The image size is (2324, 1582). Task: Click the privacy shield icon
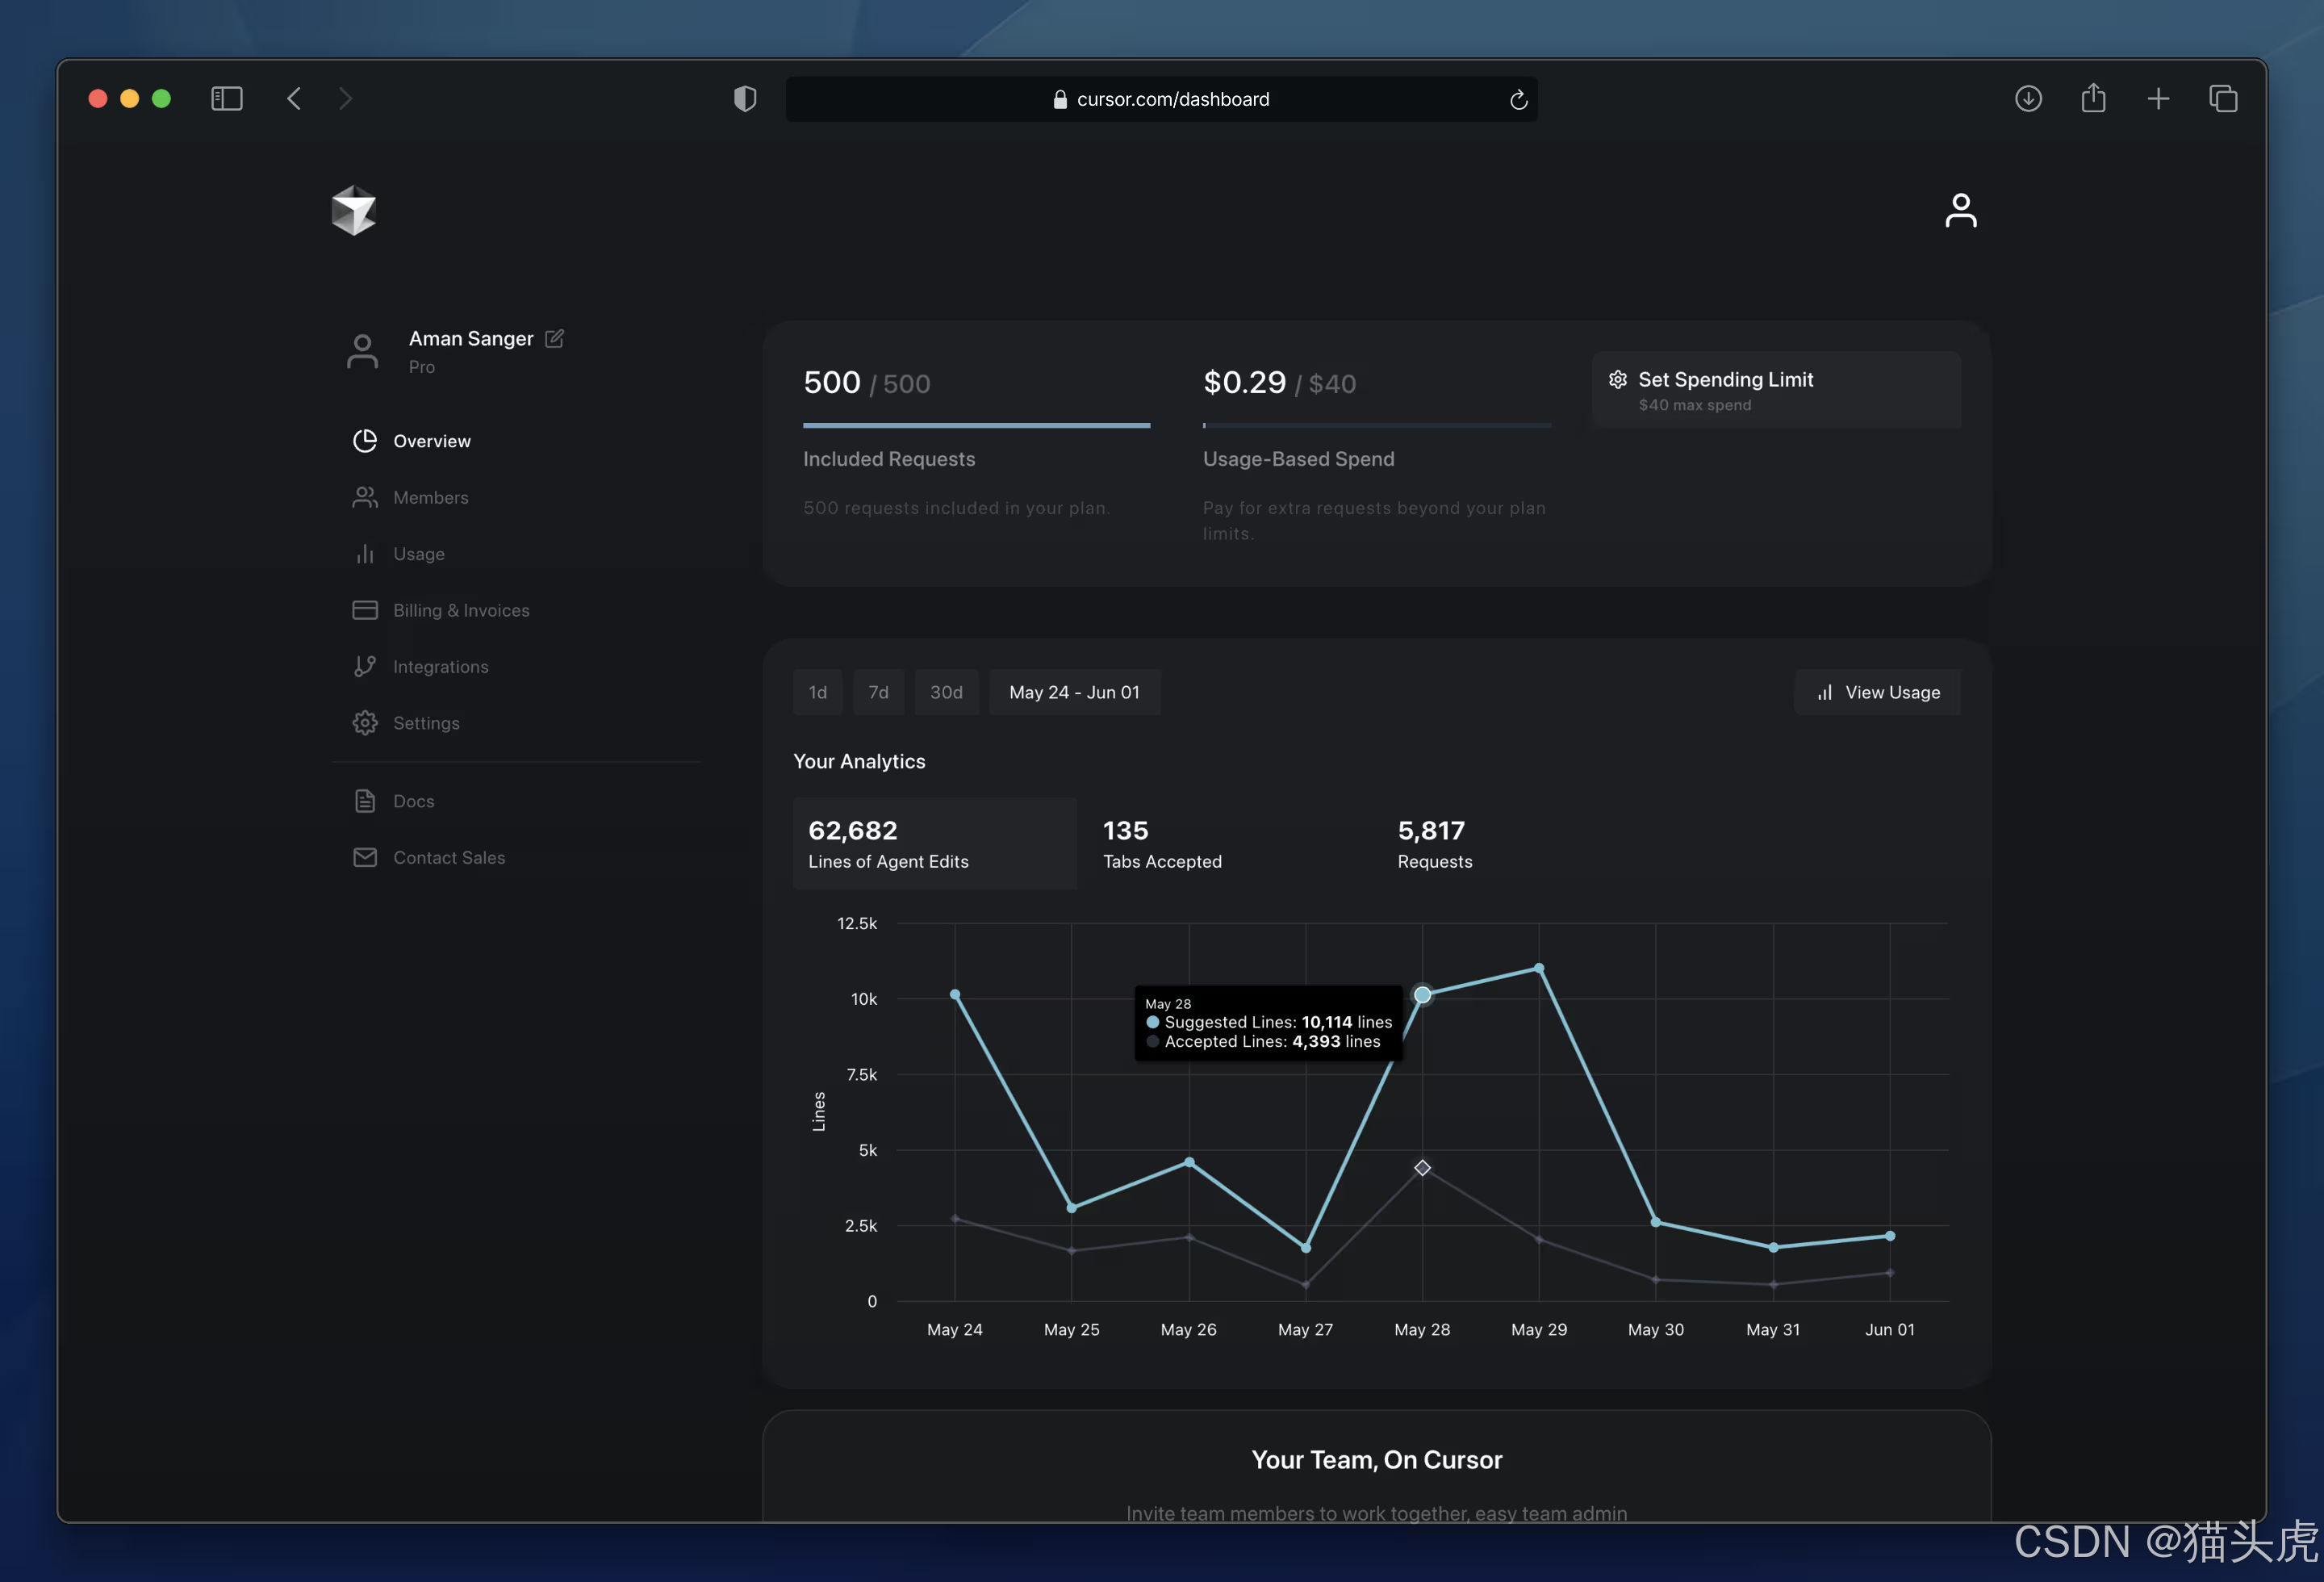745,98
